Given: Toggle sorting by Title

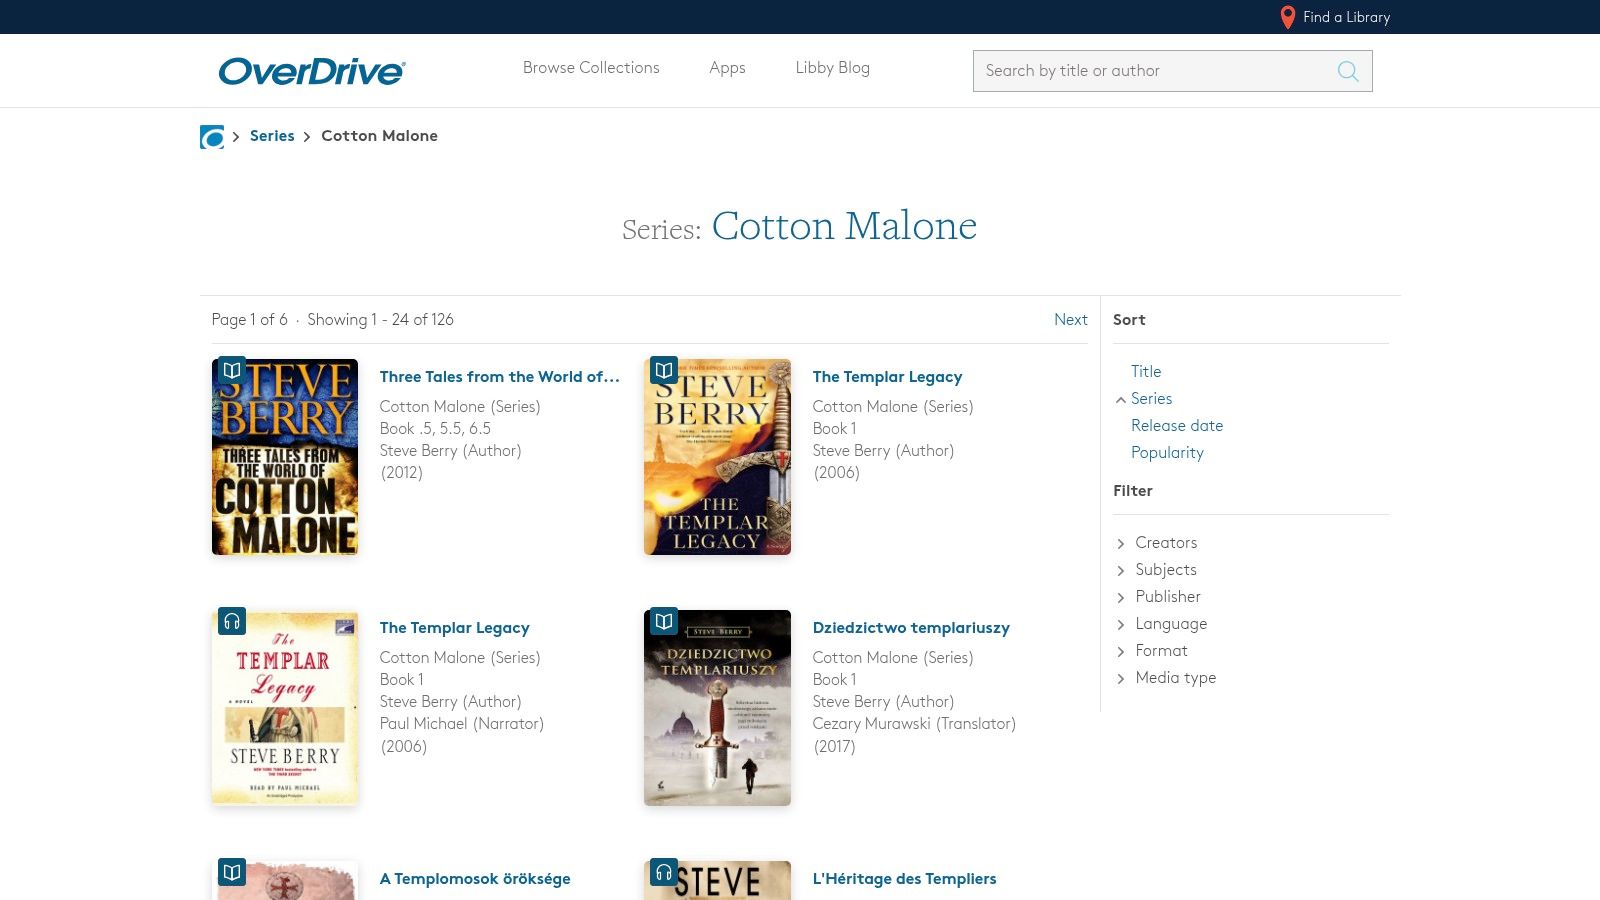Looking at the screenshot, I should [1146, 371].
